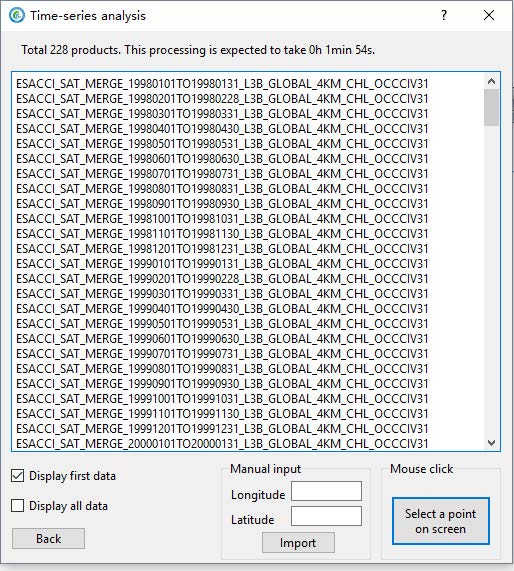Click the app icon in title bar
Viewport: 514px width, 571px height.
(17, 15)
